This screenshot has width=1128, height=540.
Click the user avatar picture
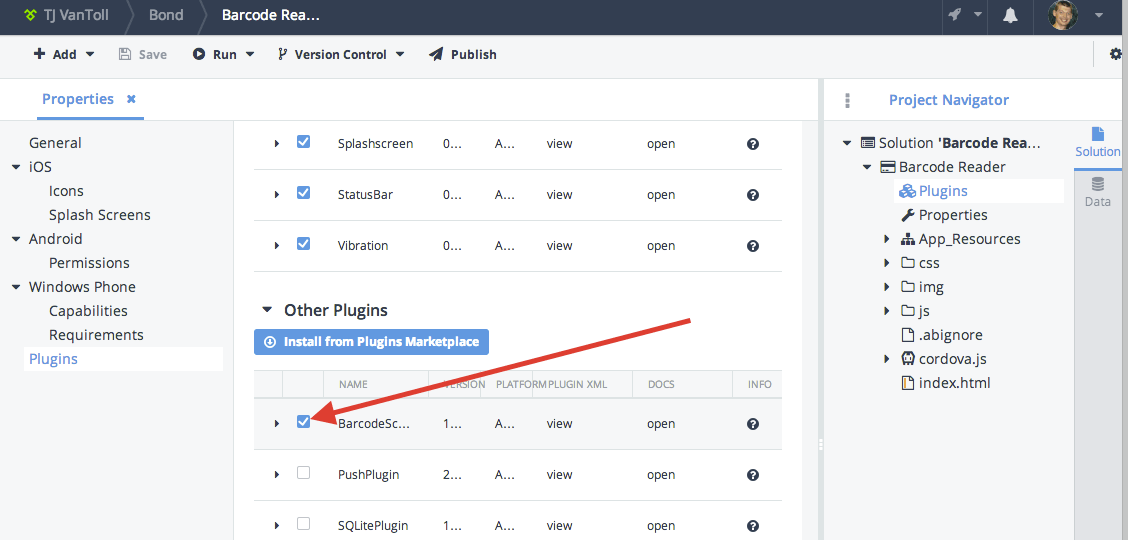(1062, 15)
